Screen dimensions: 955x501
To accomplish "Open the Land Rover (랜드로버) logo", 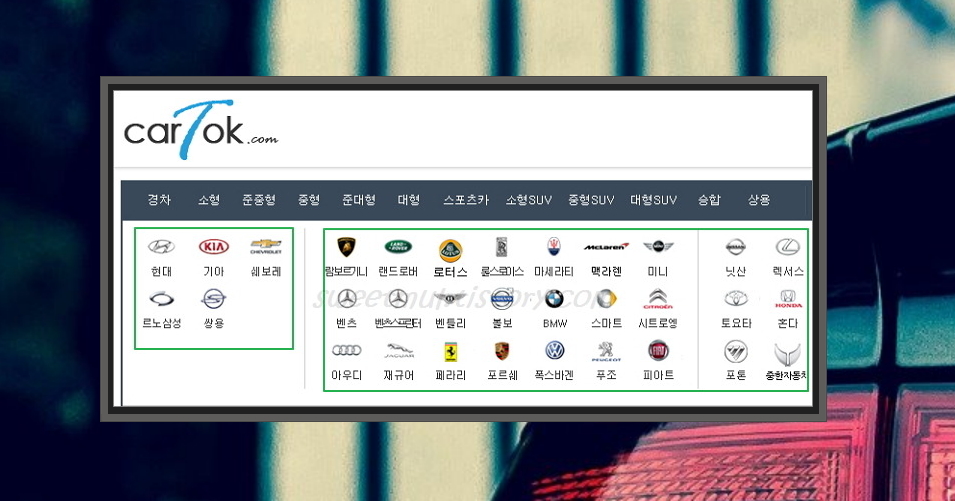I will (398, 247).
